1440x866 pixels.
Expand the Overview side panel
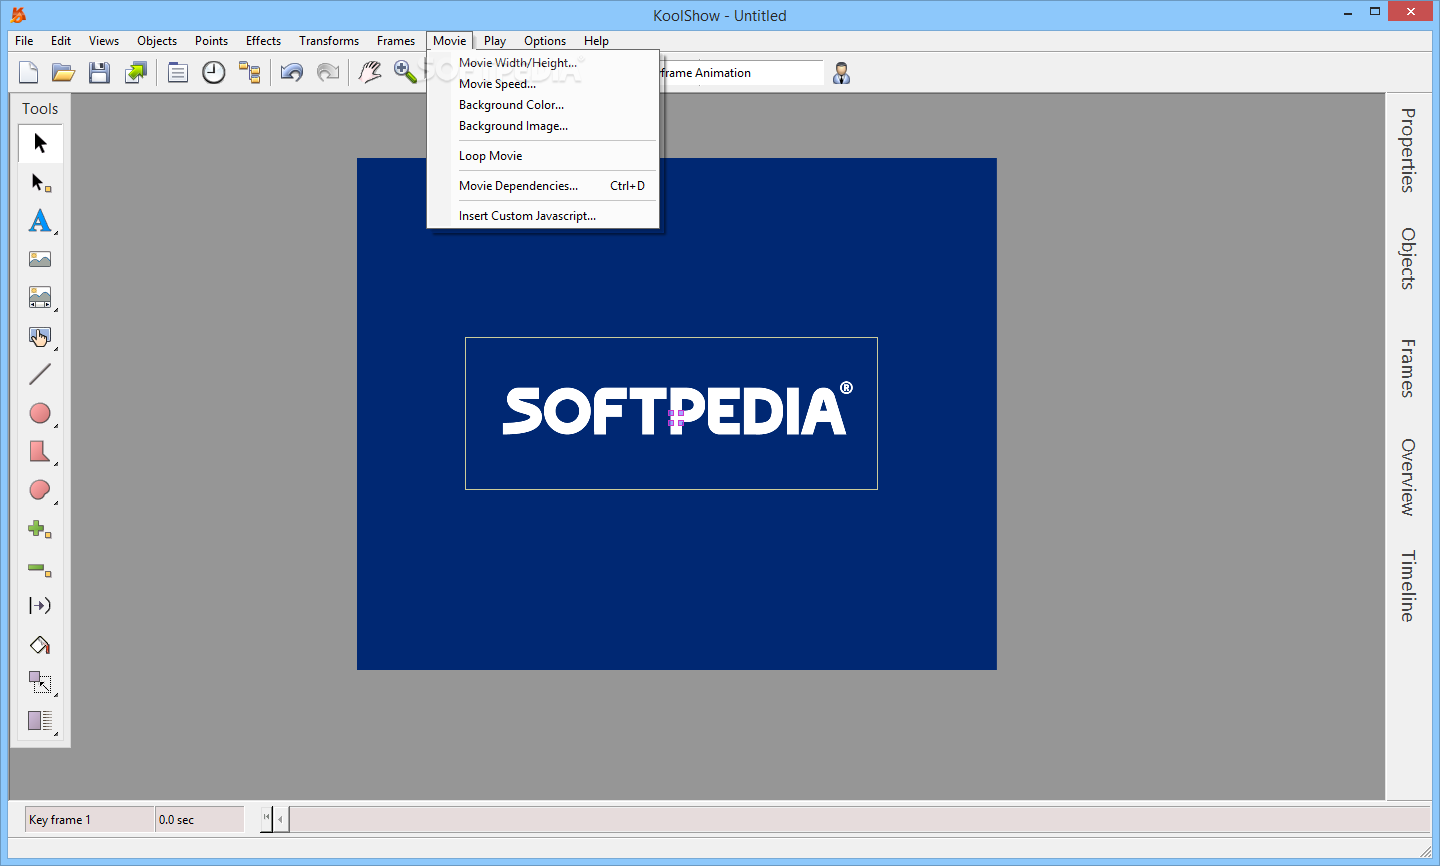coord(1408,477)
